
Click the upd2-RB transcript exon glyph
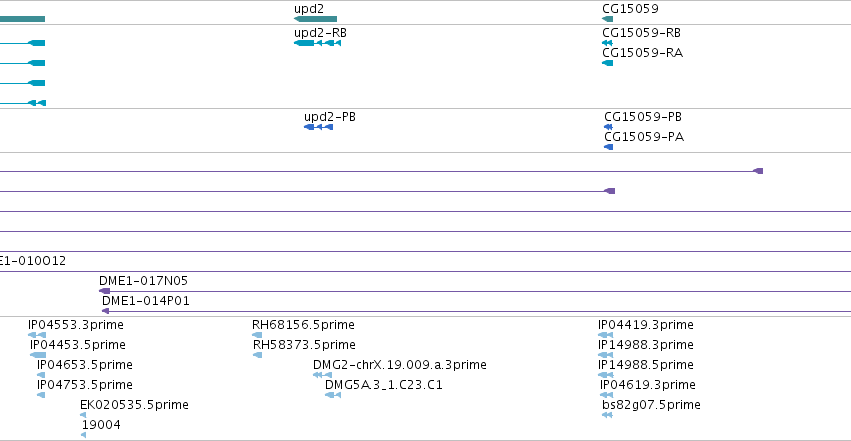(x=317, y=43)
